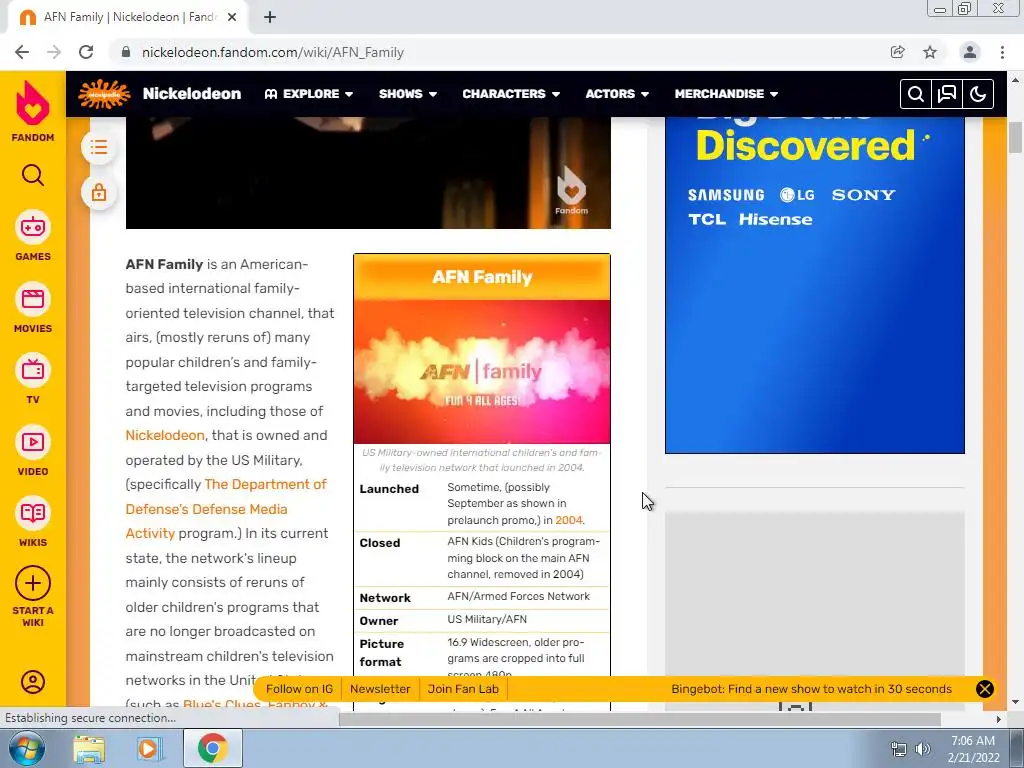
Task: Open the 2004 link in infobox
Action: coord(568,520)
